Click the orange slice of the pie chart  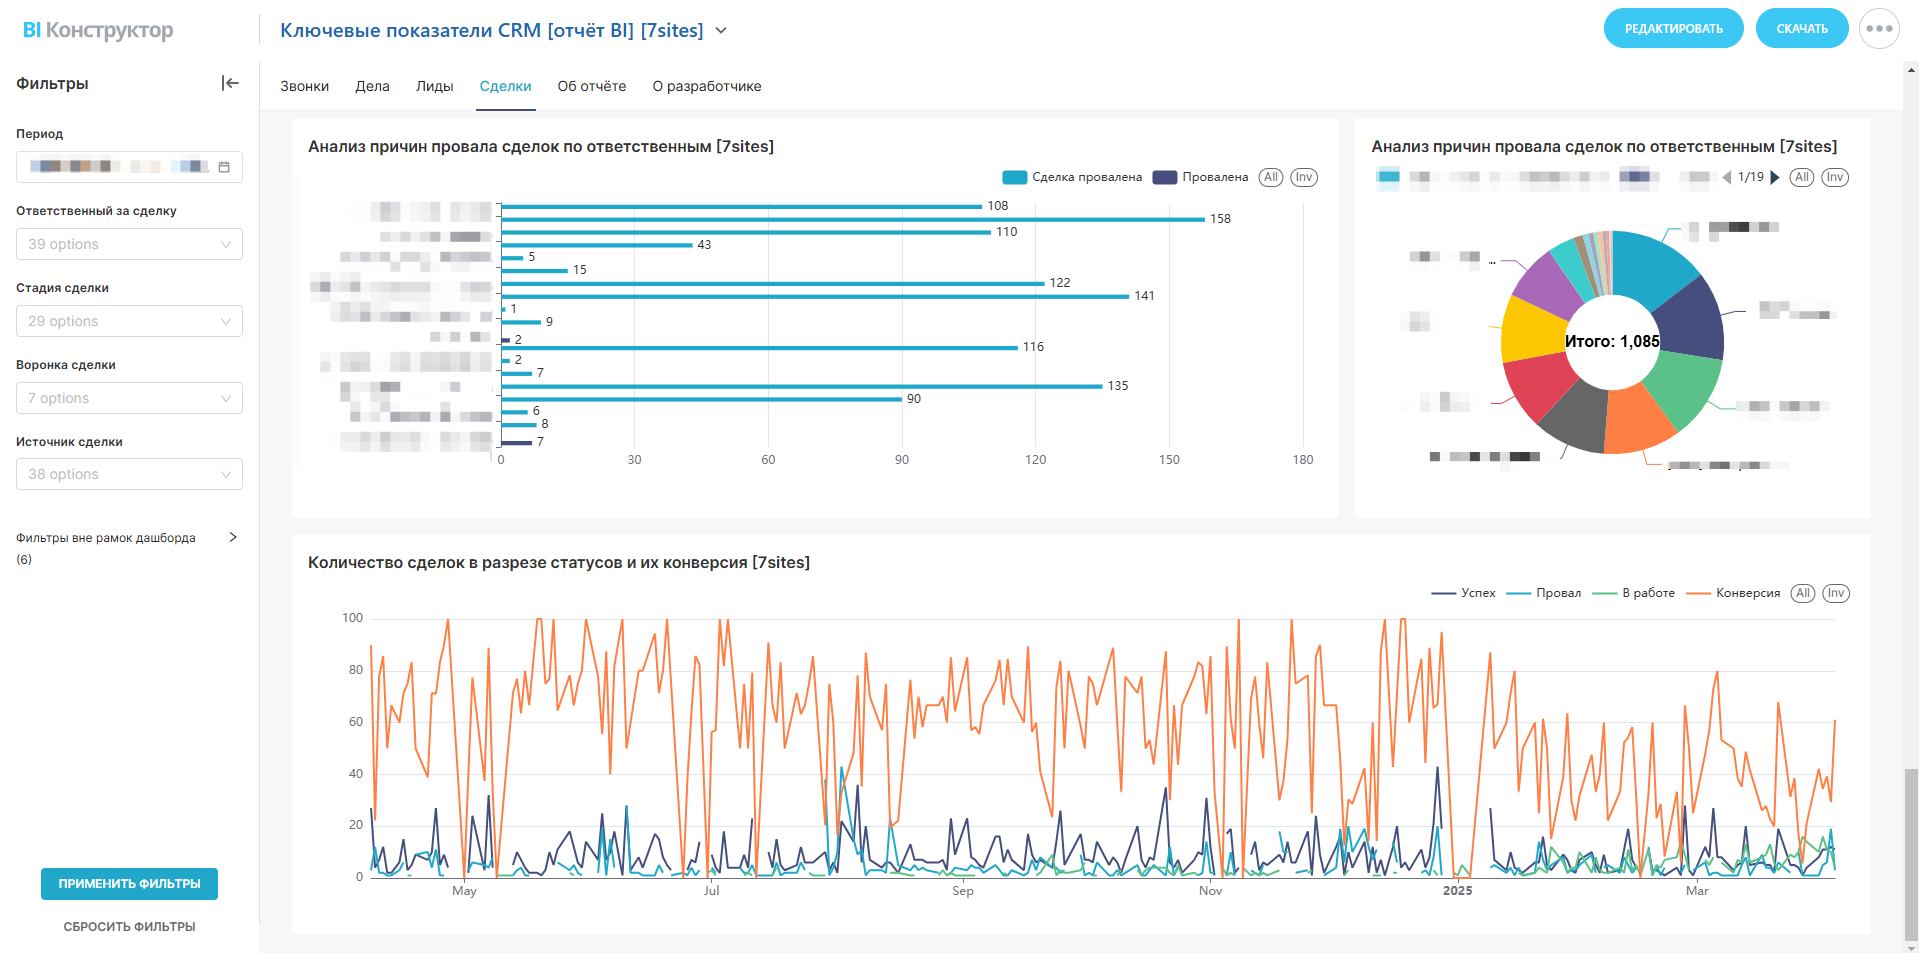pyautogui.click(x=1635, y=420)
